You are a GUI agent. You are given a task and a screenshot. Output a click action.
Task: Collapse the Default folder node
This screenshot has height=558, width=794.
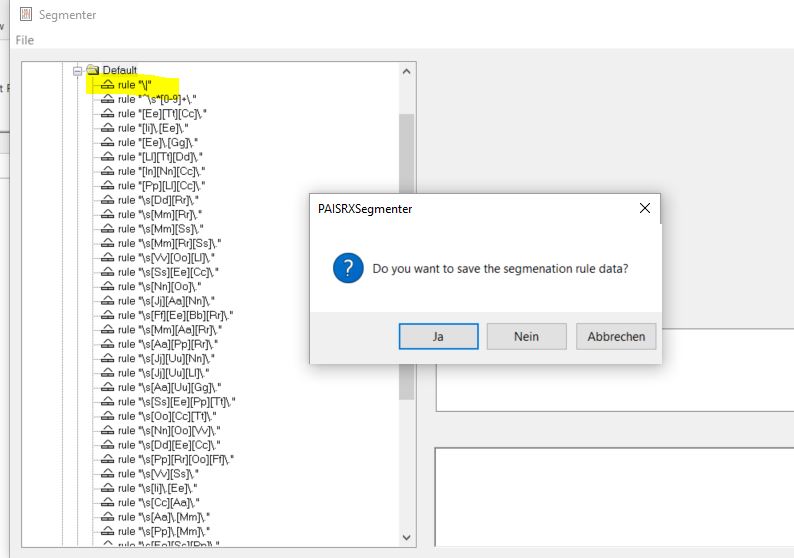(78, 70)
